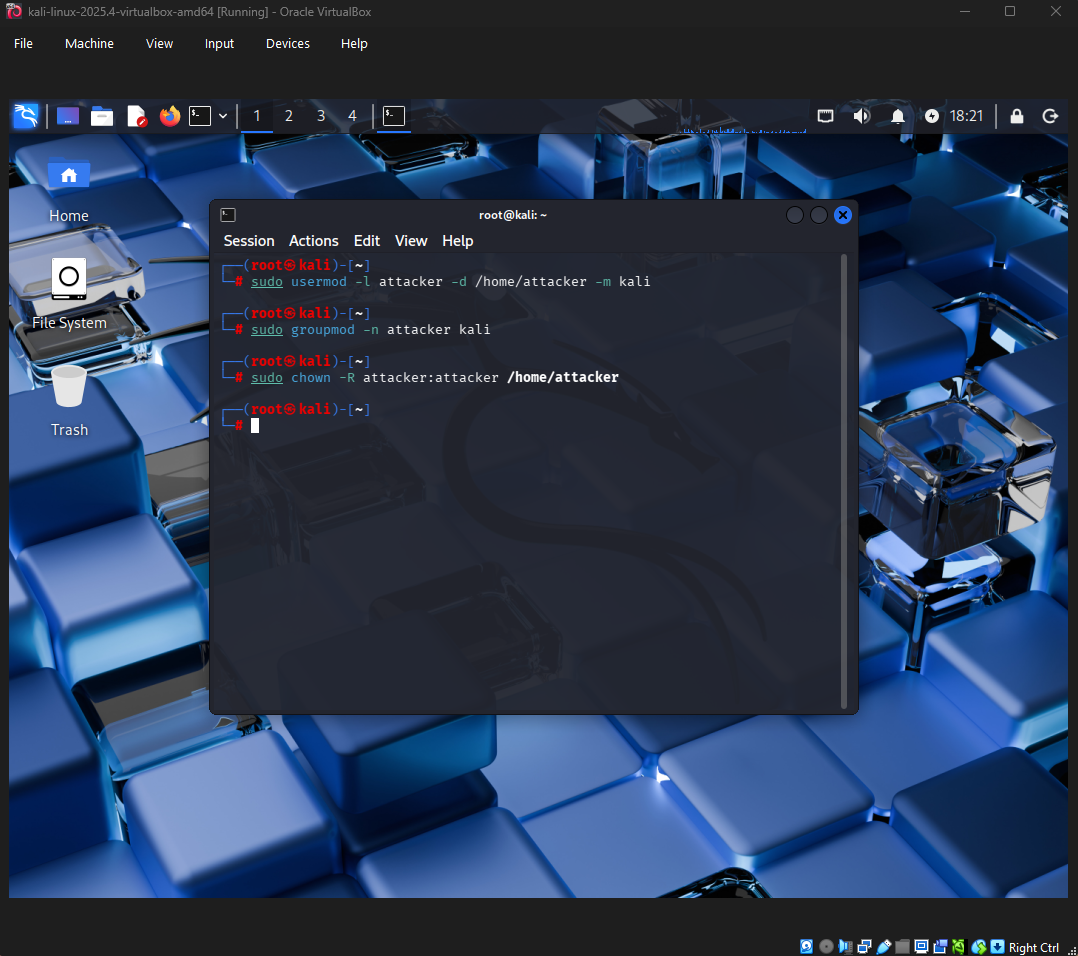Screen dimensions: 1078x956
Task: Click the volume speaker icon
Action: (x=861, y=116)
